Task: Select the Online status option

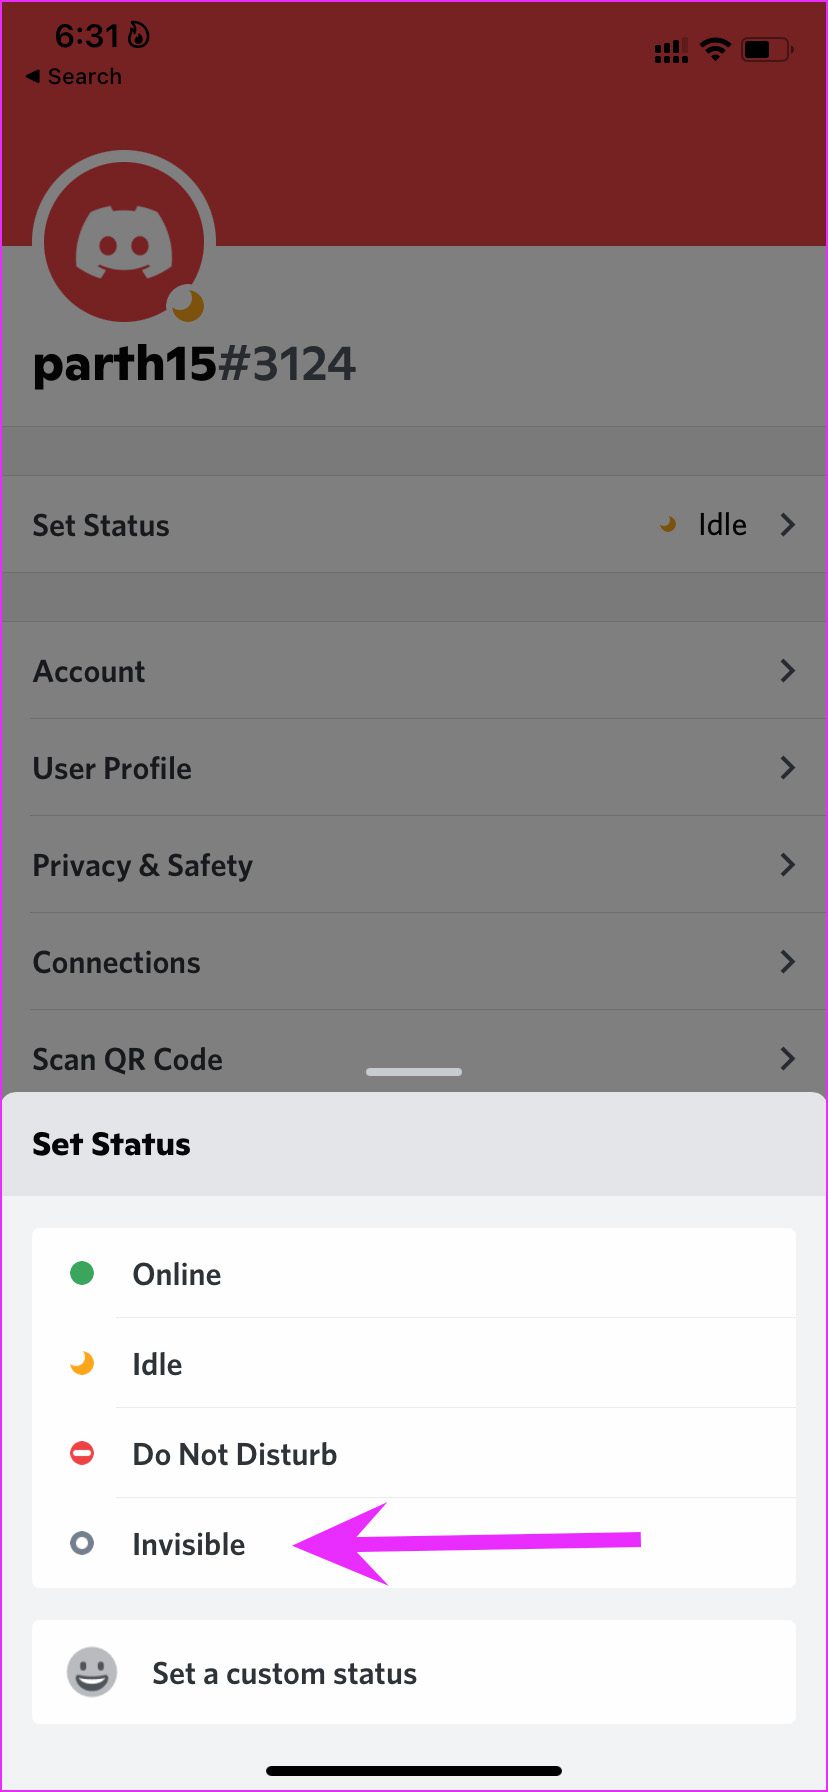Action: coord(177,1274)
